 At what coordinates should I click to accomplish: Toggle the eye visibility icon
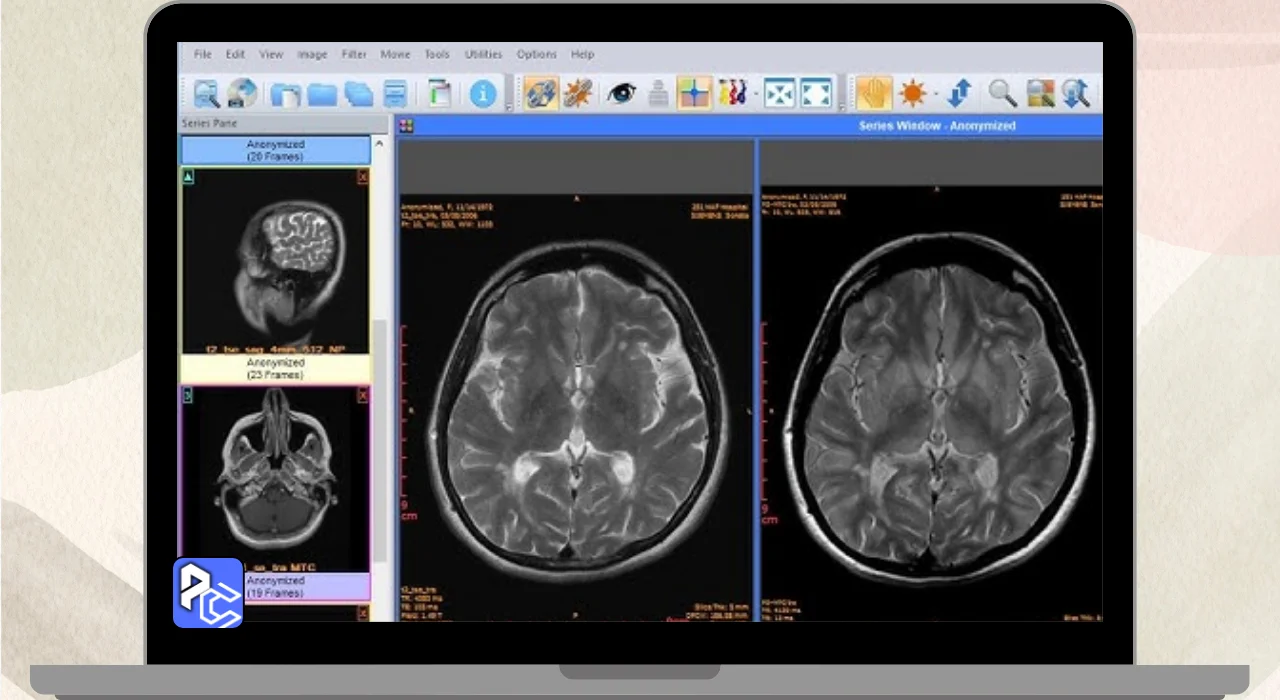pyautogui.click(x=620, y=94)
